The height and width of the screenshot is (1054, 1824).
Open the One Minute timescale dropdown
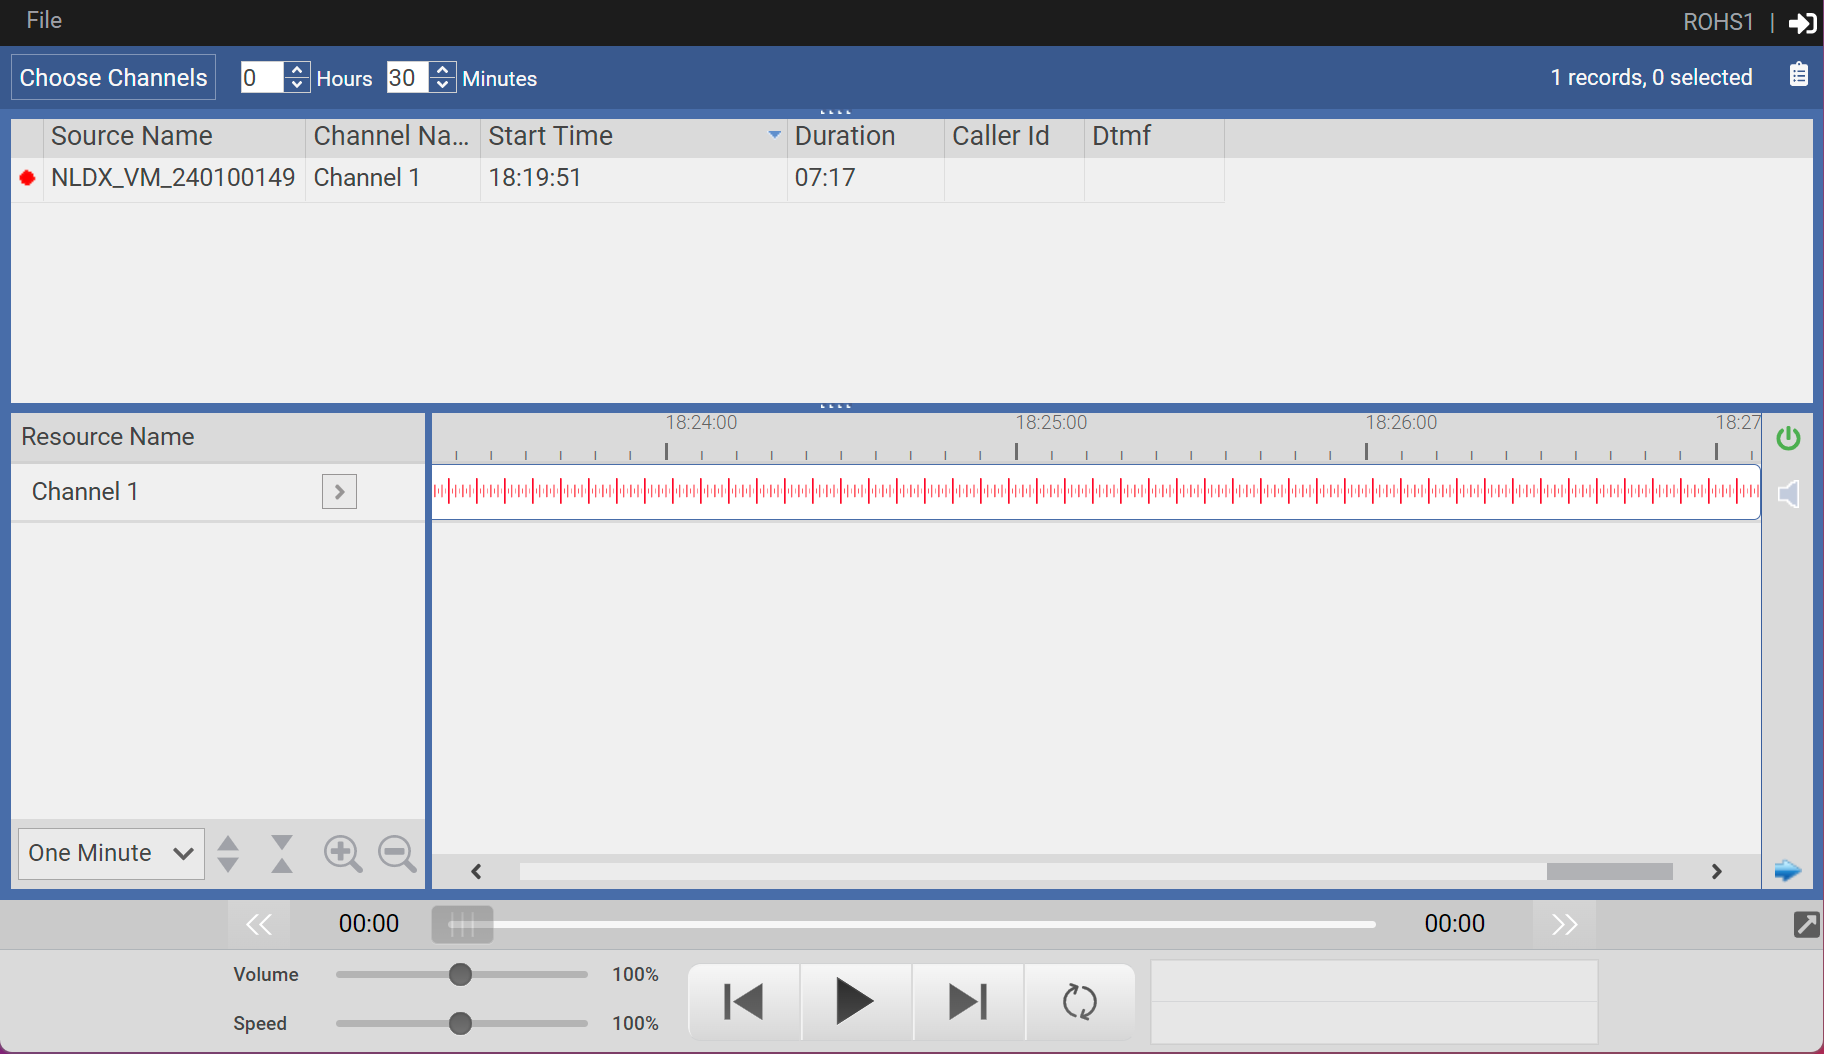click(x=111, y=853)
